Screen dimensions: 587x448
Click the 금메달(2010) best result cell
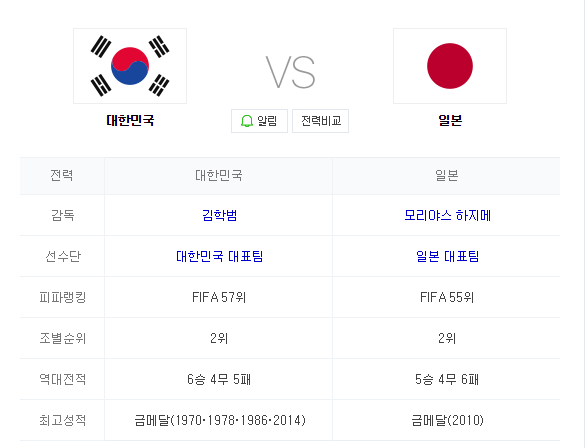coord(447,420)
